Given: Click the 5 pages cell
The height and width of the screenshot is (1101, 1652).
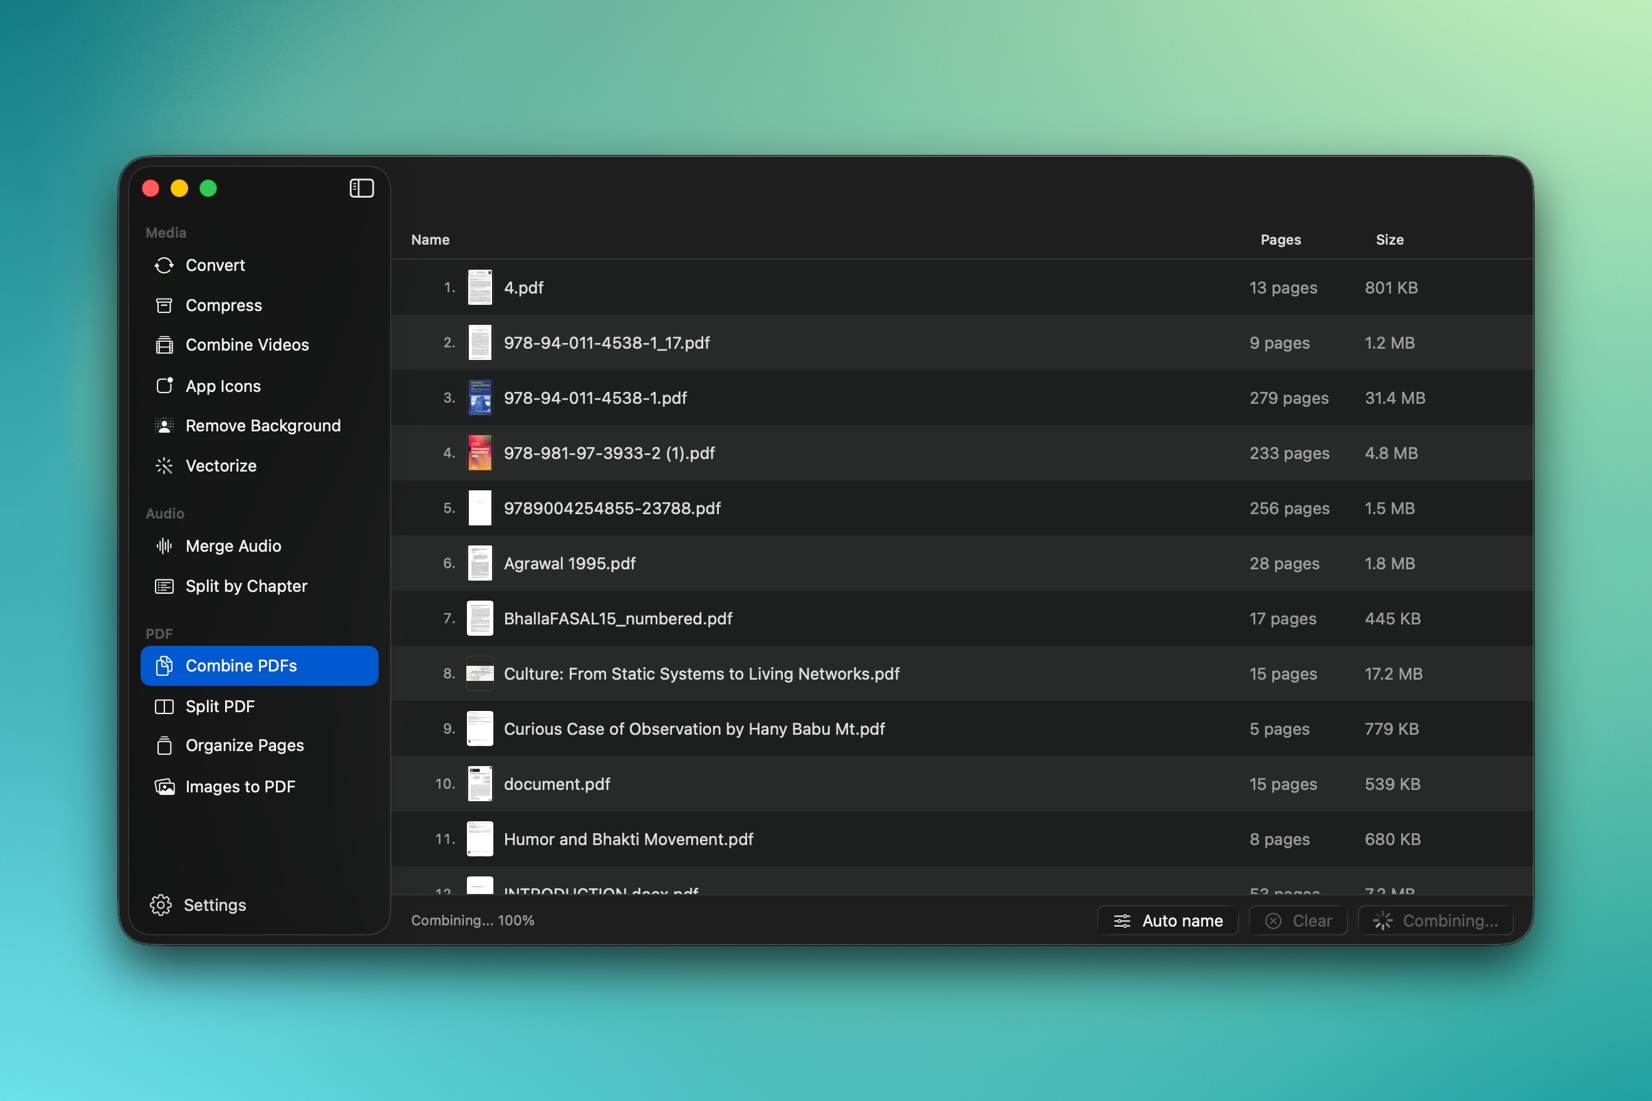Looking at the screenshot, I should tap(1279, 729).
